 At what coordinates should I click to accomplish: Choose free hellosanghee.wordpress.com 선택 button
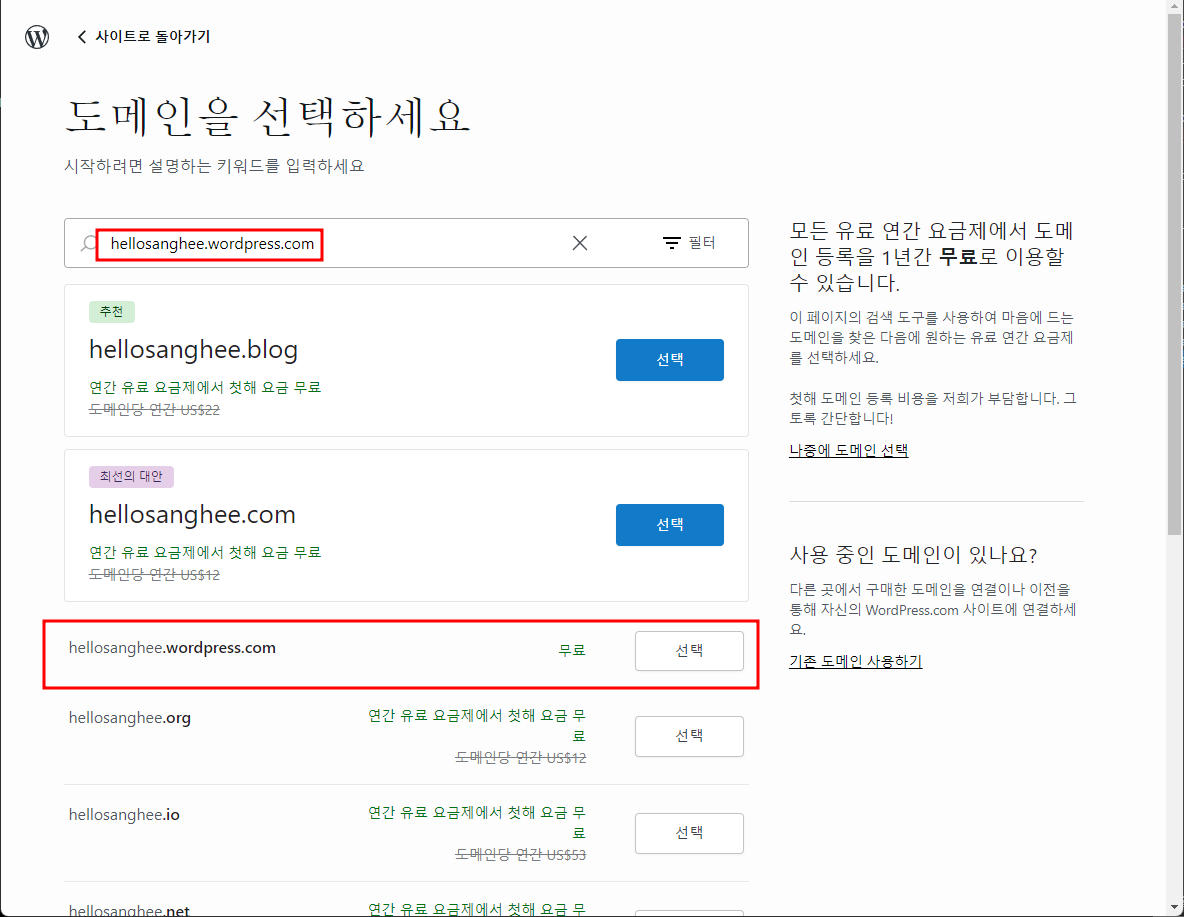(x=689, y=650)
